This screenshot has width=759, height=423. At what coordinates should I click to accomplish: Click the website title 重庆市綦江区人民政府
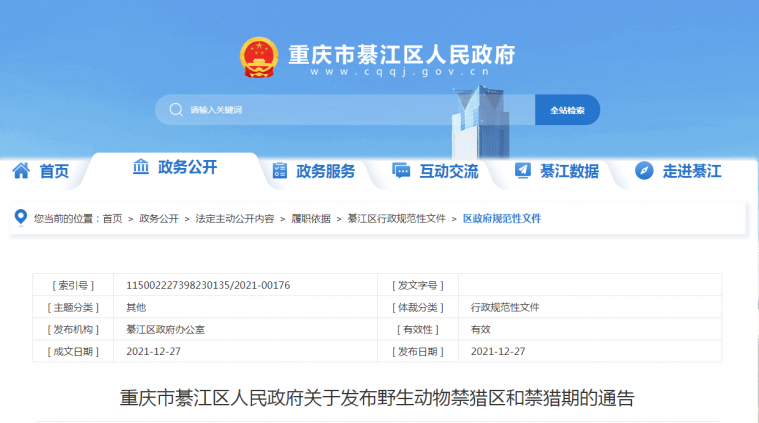[401, 53]
